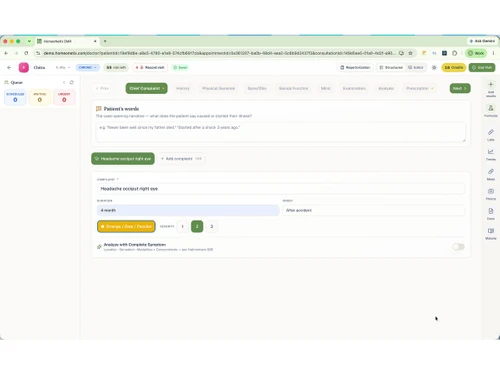Switch to the Analysis tab

386,88
